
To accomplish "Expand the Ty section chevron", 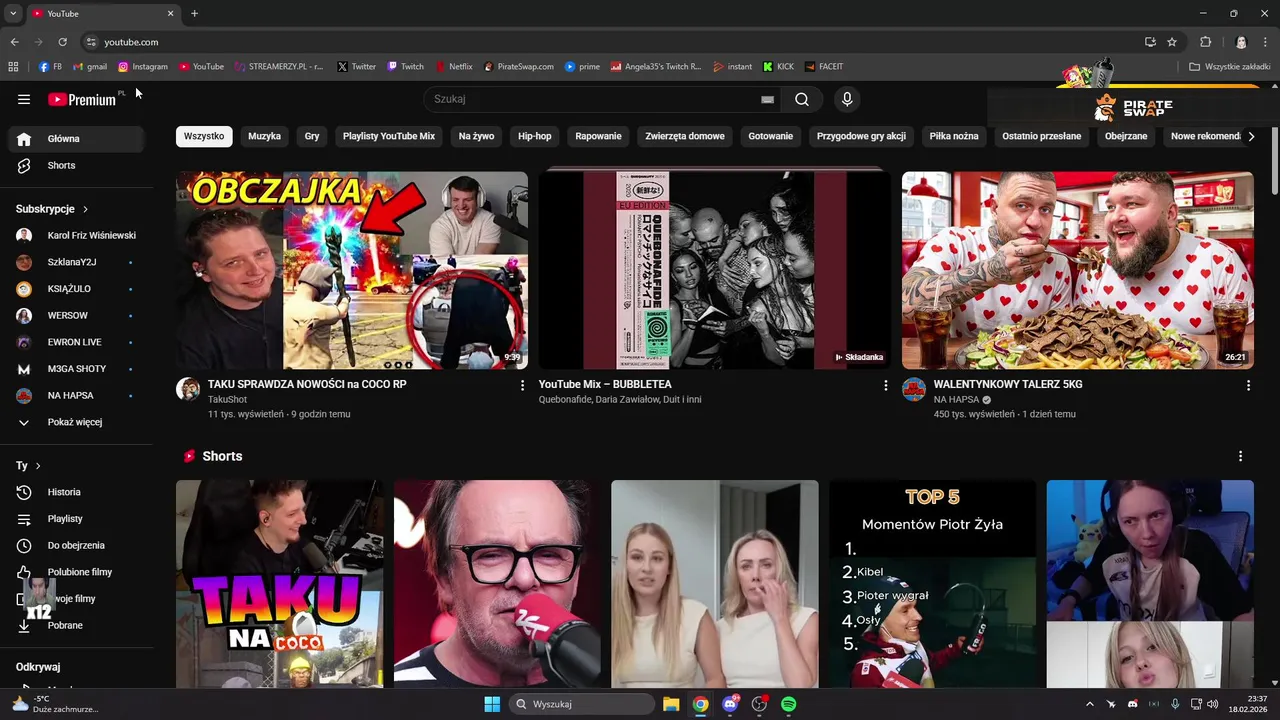I will (38, 466).
